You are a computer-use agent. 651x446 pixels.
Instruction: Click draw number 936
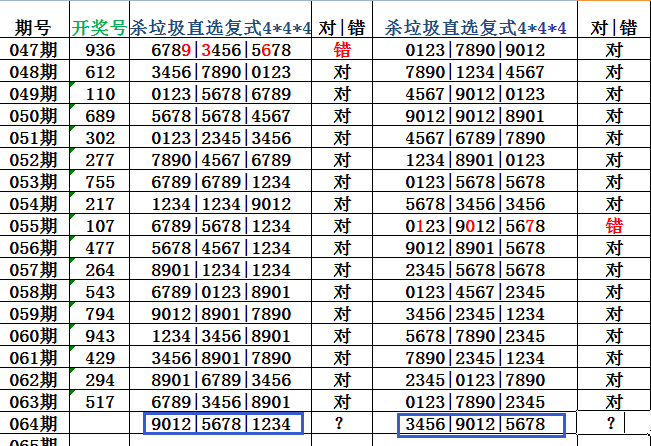pyautogui.click(x=100, y=50)
